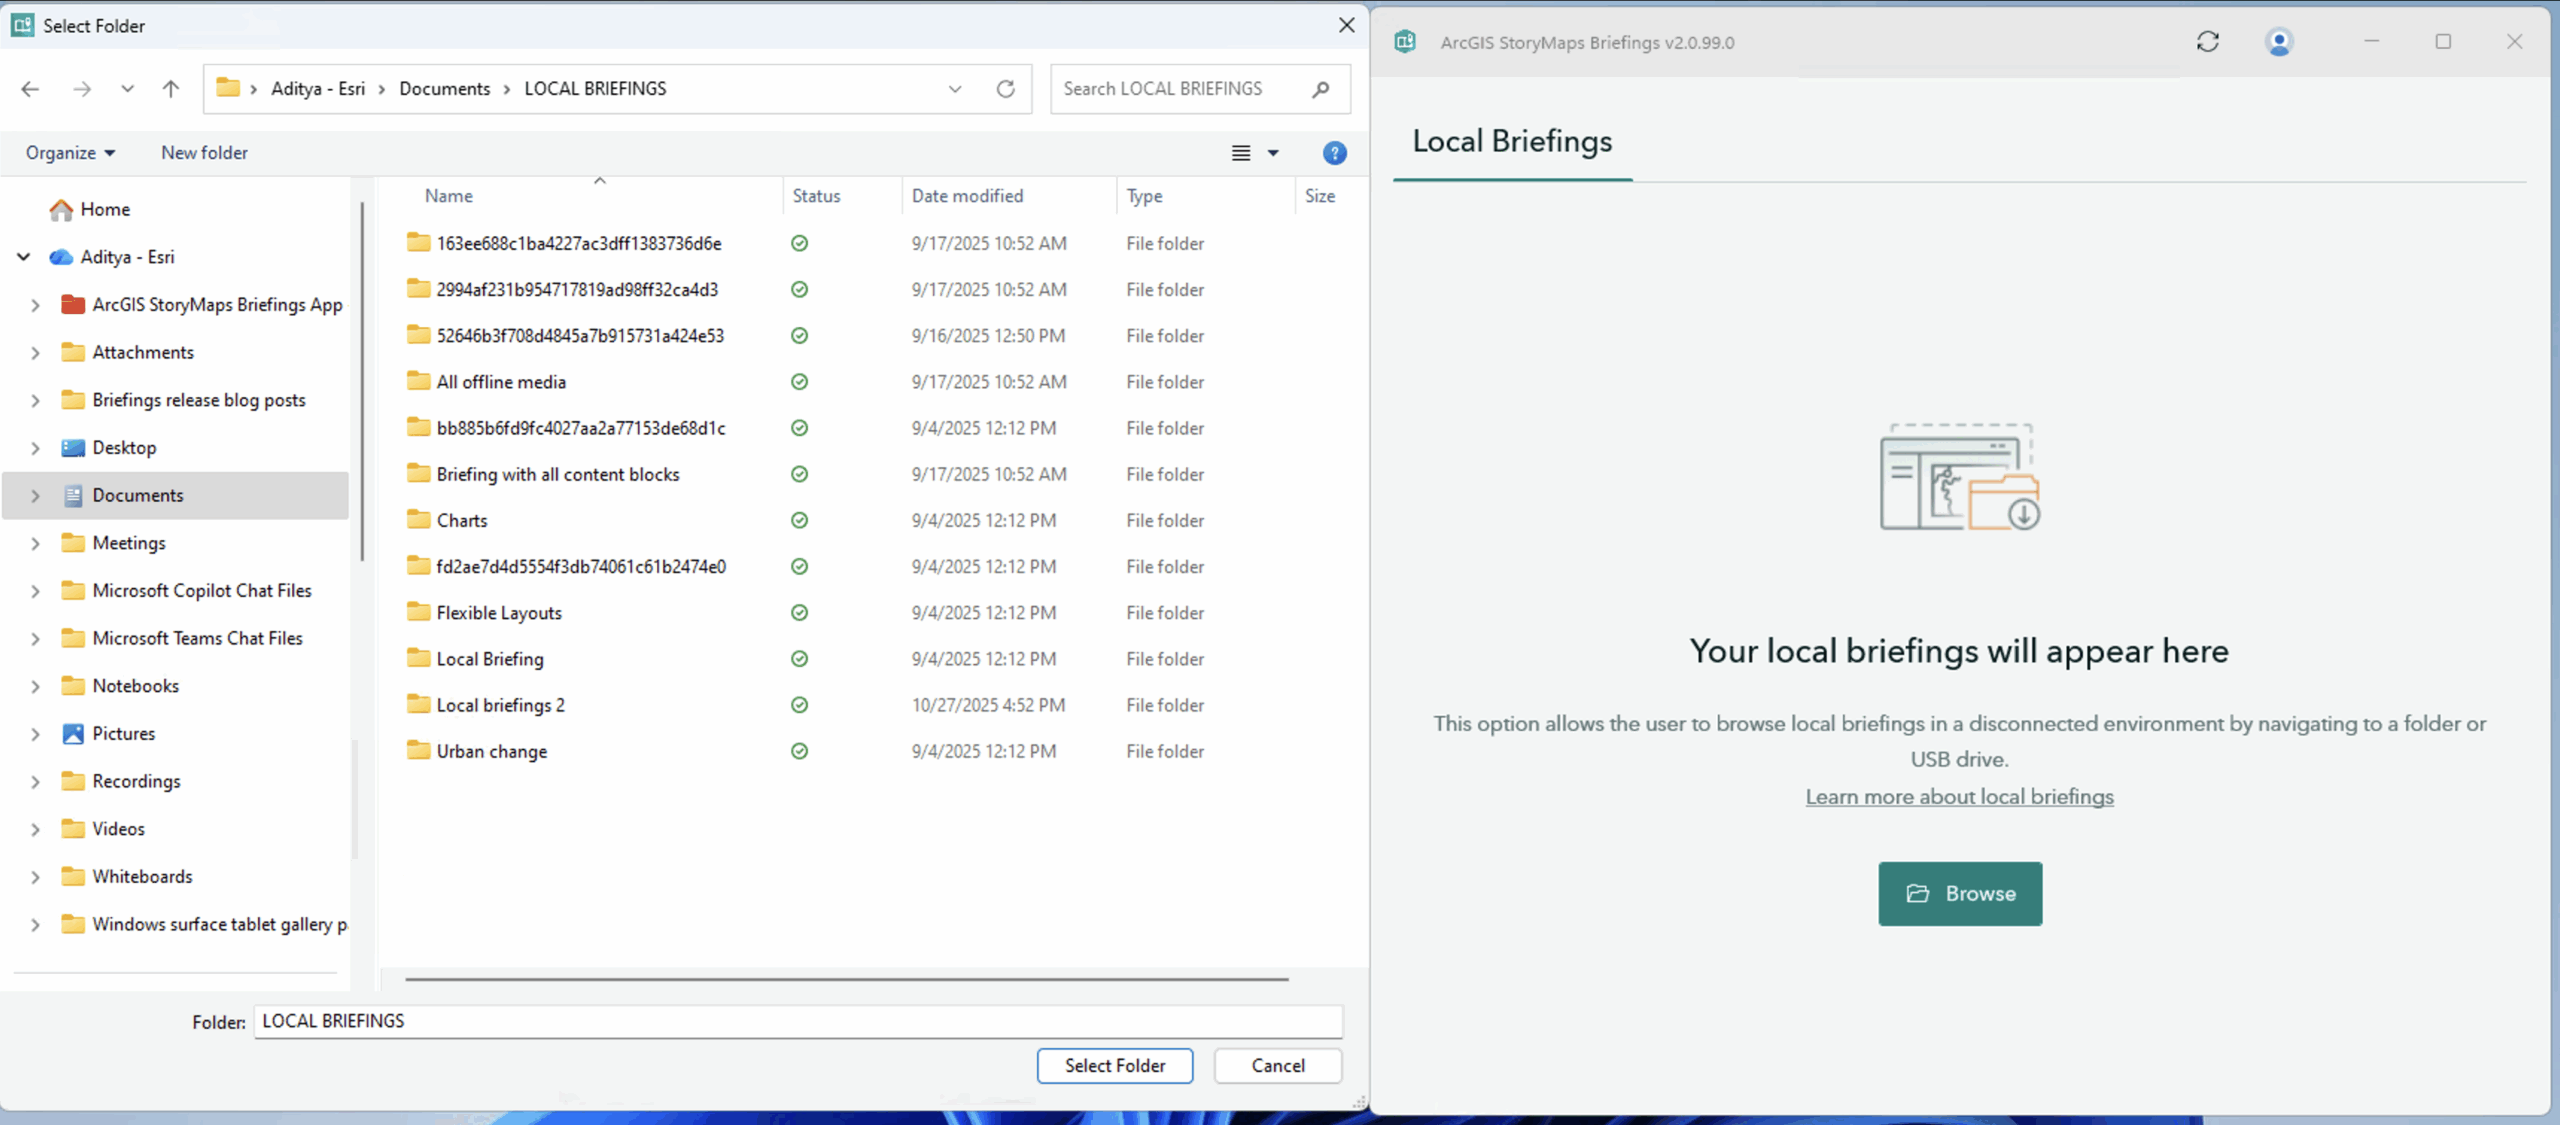2560x1125 pixels.
Task: Open the user account profile icon
Action: point(2279,42)
